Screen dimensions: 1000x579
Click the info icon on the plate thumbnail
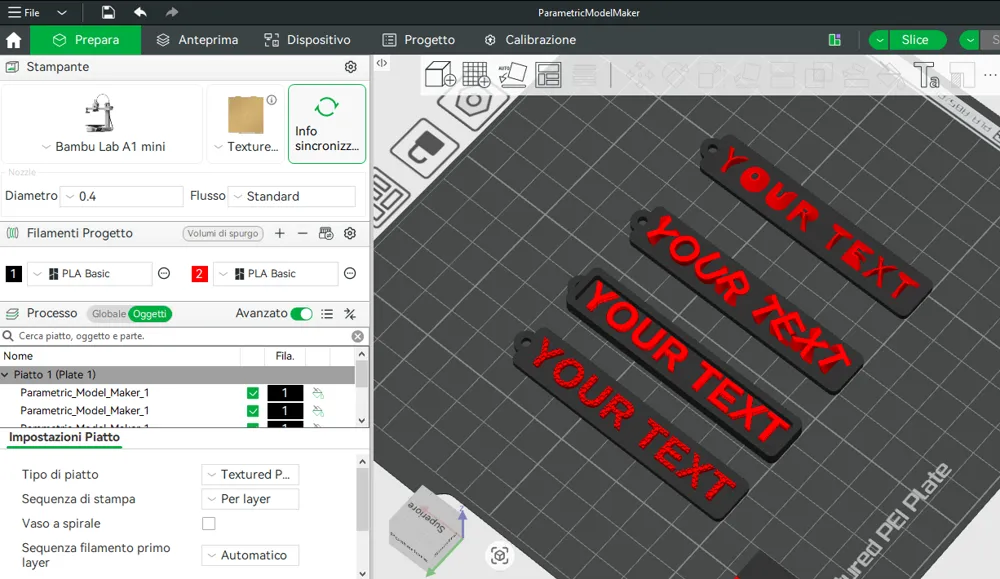tap(272, 100)
